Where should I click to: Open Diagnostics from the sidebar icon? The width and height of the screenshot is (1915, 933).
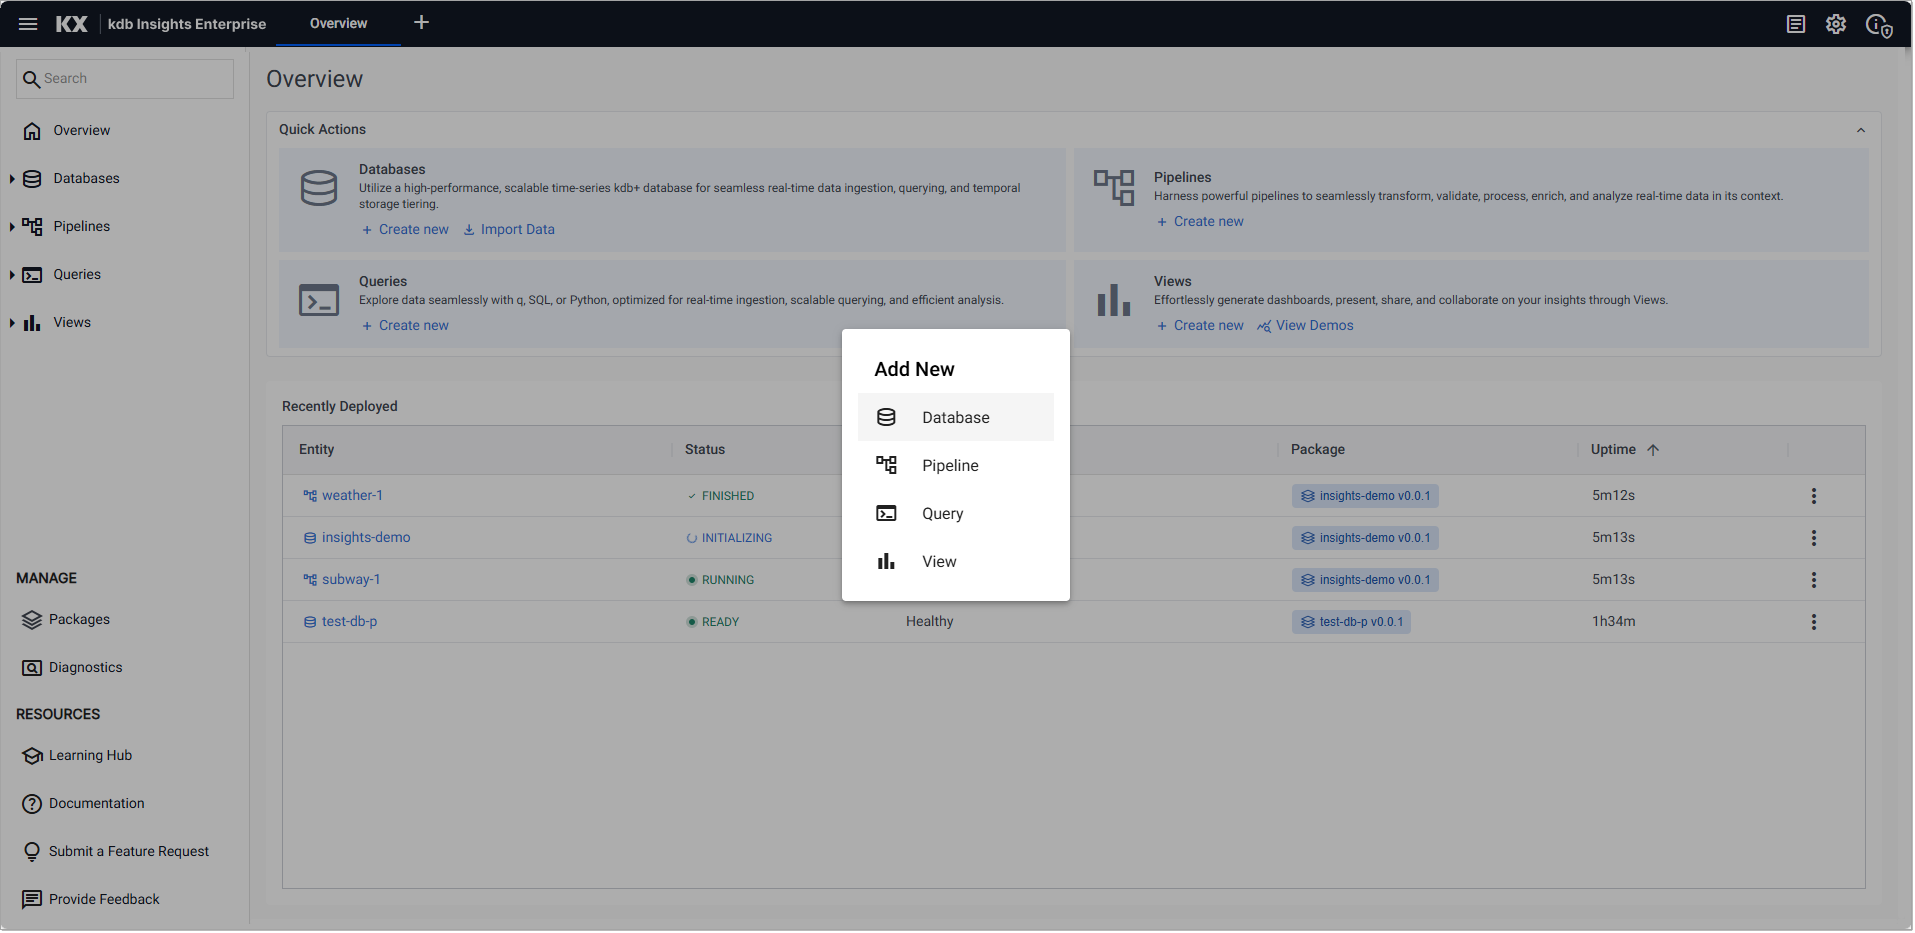(30, 667)
